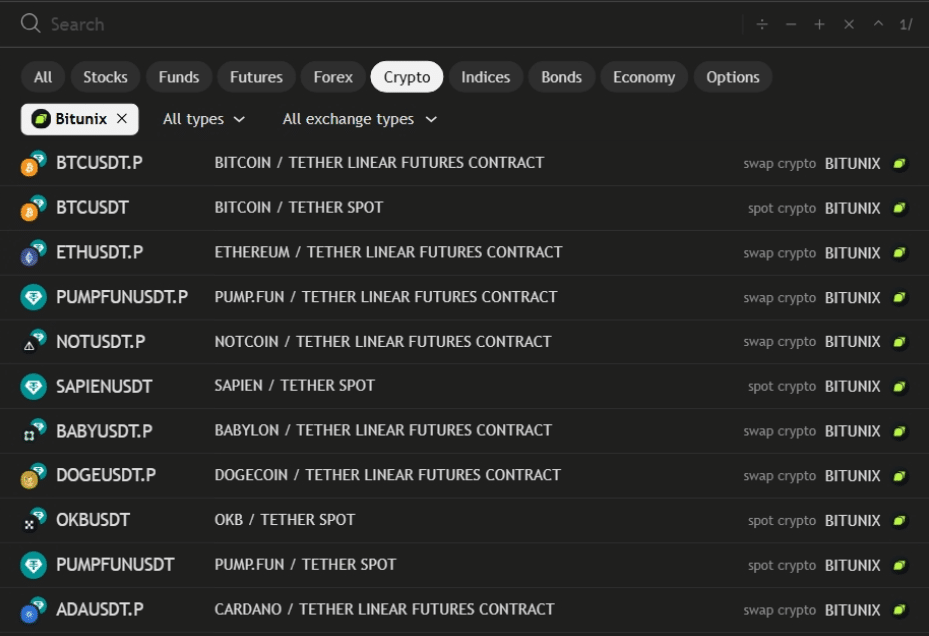Switch to the Stocks tab
929x636 pixels.
coord(105,77)
